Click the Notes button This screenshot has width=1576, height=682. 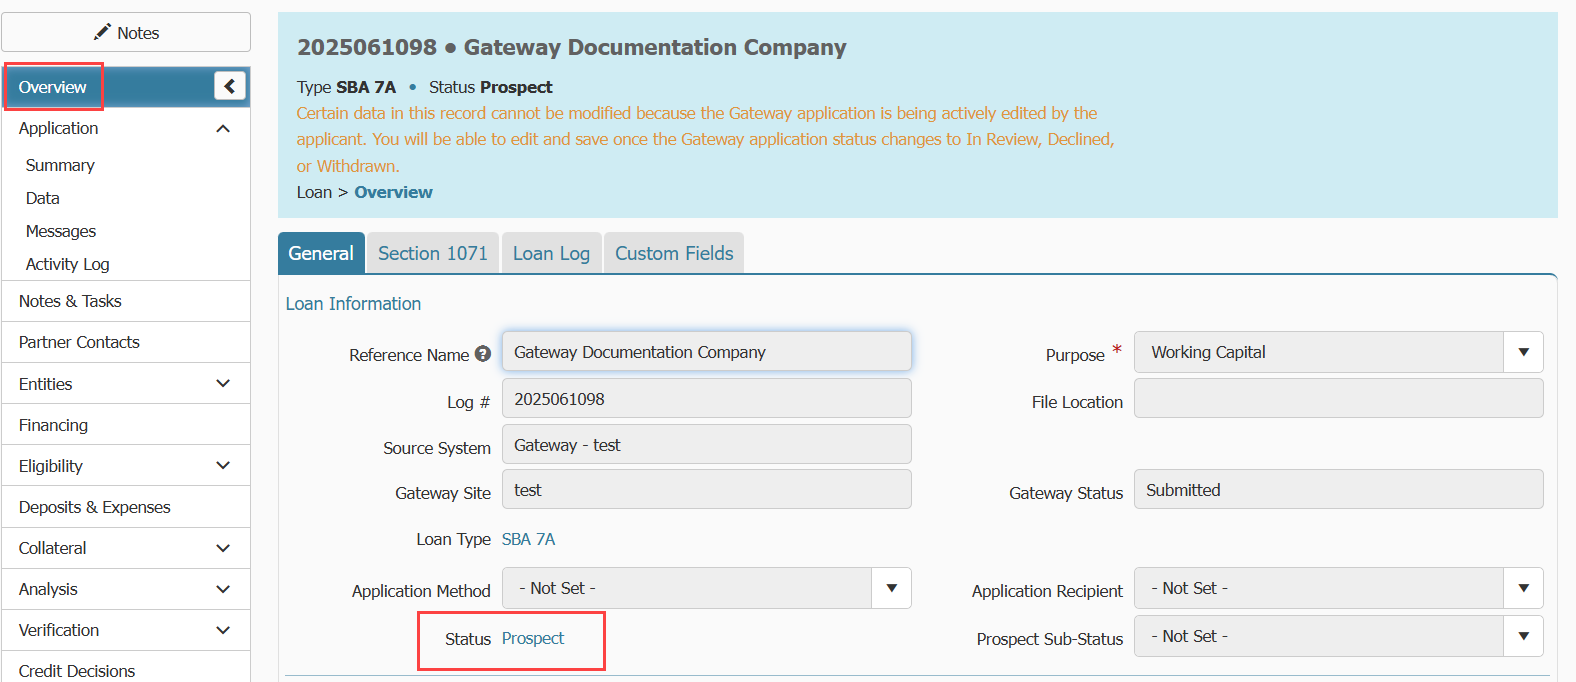(126, 32)
